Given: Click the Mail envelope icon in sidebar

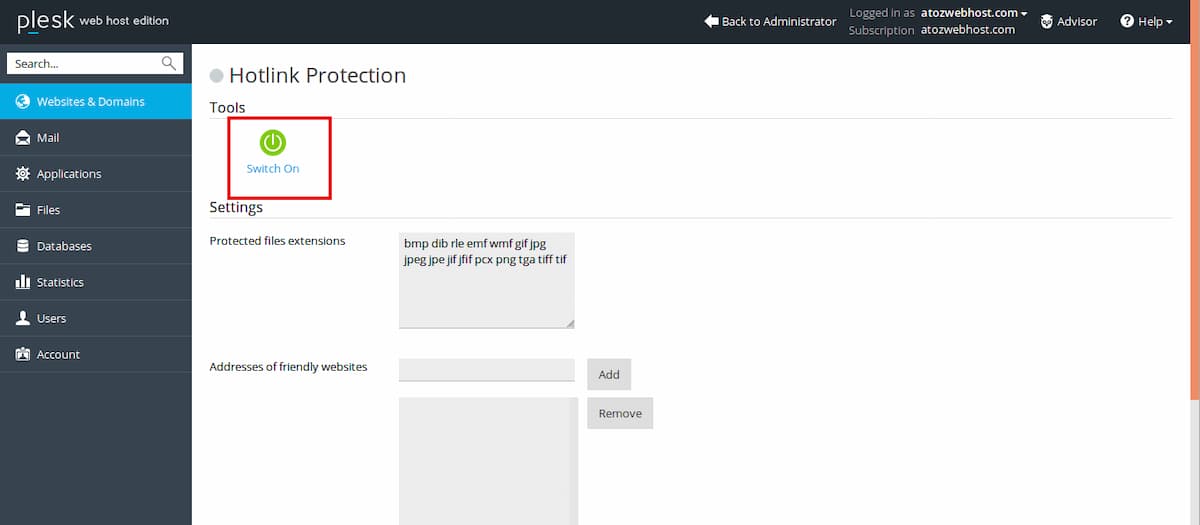Looking at the screenshot, I should pyautogui.click(x=22, y=138).
